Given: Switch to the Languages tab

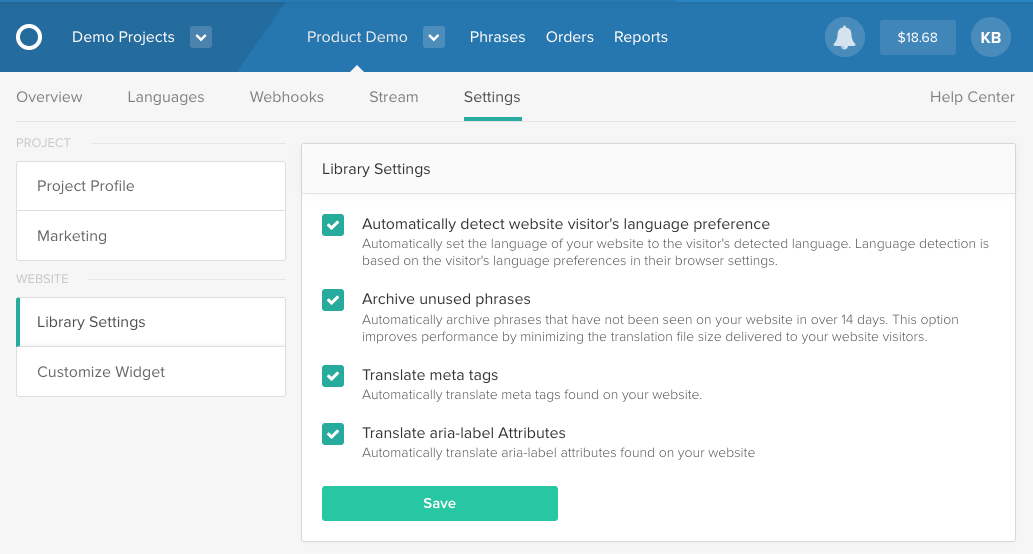Looking at the screenshot, I should (166, 97).
